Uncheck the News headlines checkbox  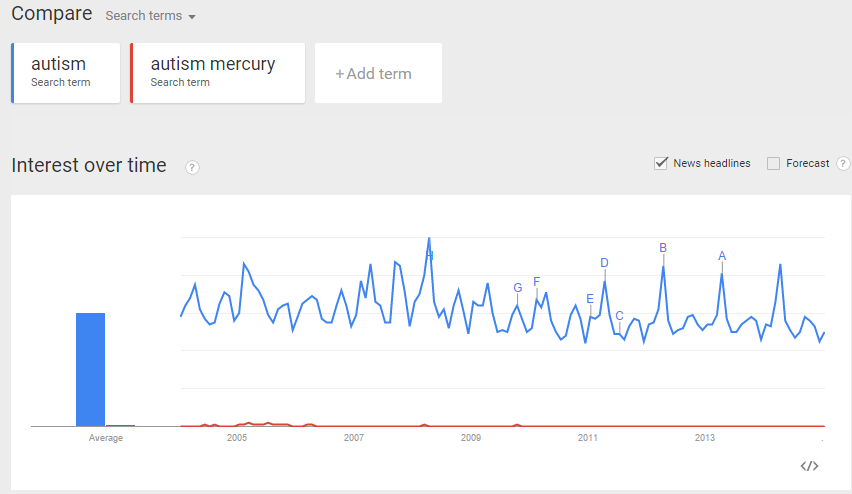tap(660, 164)
